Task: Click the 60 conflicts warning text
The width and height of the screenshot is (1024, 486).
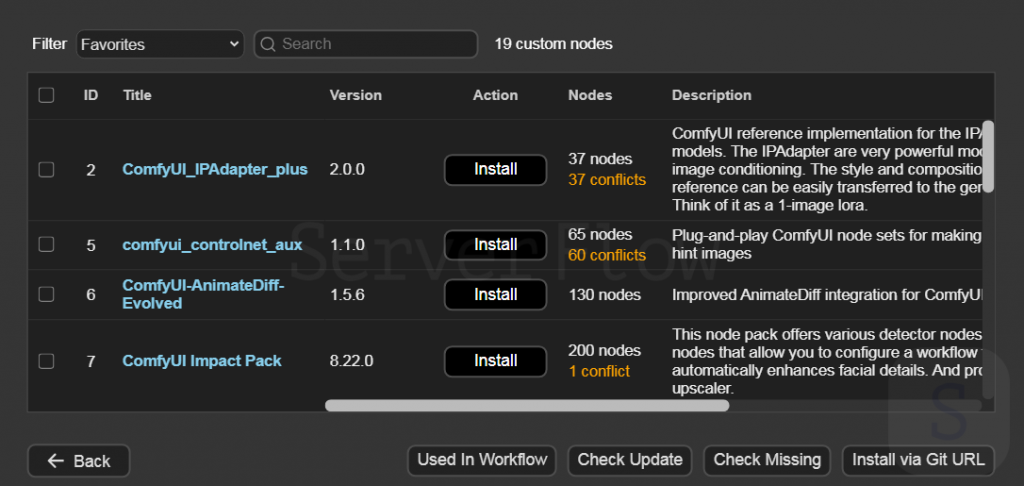Action: pos(607,255)
